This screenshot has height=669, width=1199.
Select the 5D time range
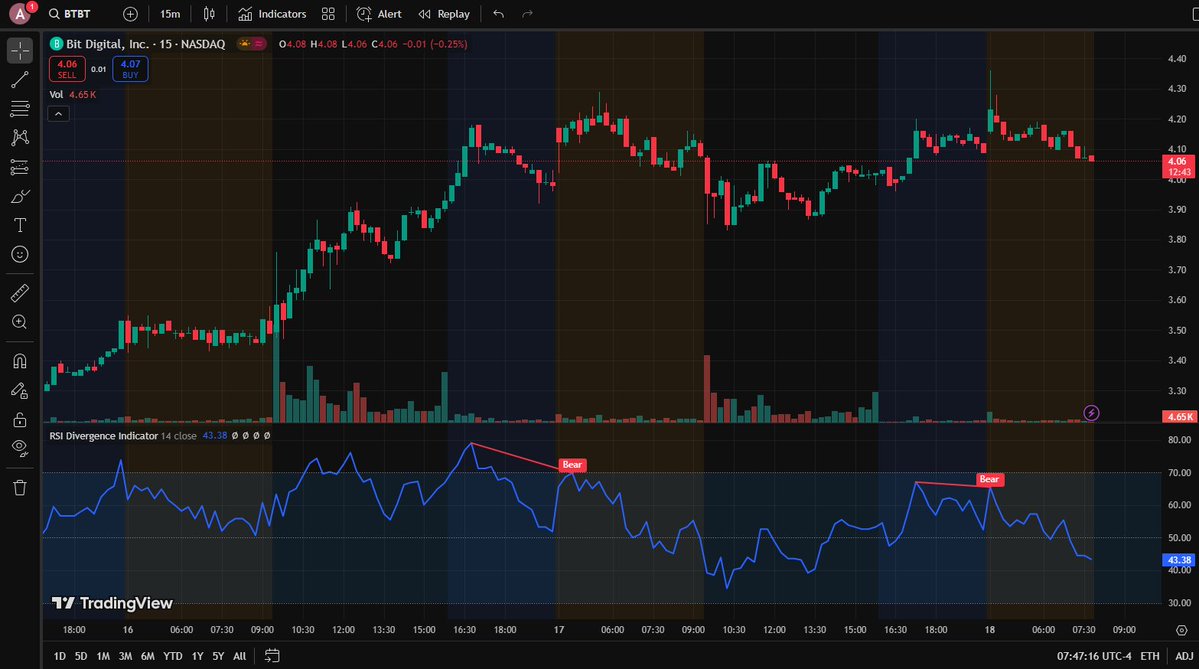(81, 656)
